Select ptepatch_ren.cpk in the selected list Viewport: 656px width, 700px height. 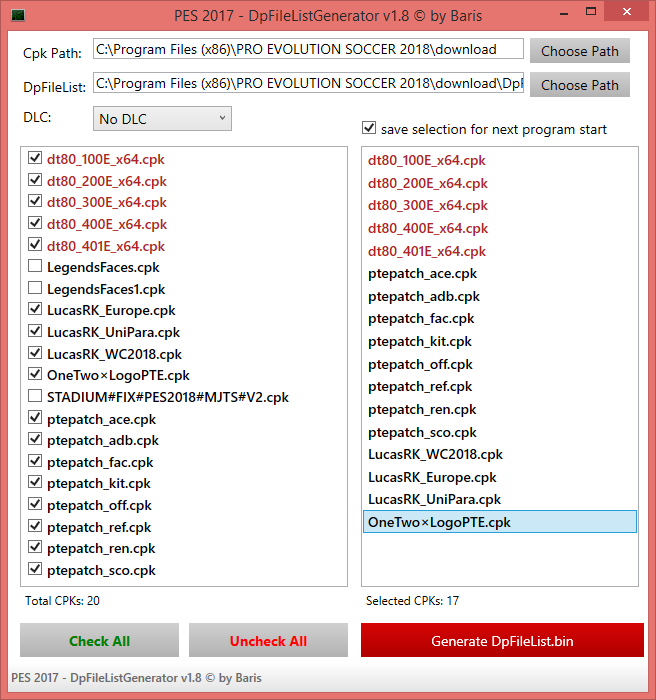coord(500,409)
